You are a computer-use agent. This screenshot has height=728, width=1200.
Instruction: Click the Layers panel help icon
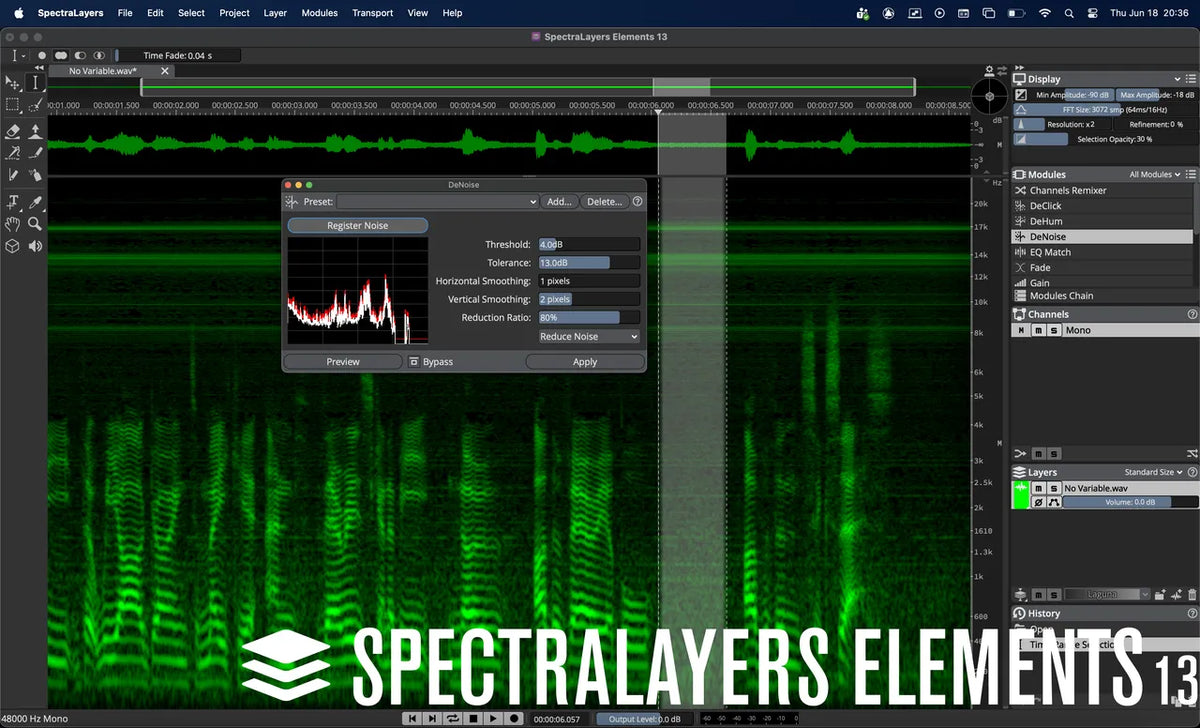coord(1192,472)
